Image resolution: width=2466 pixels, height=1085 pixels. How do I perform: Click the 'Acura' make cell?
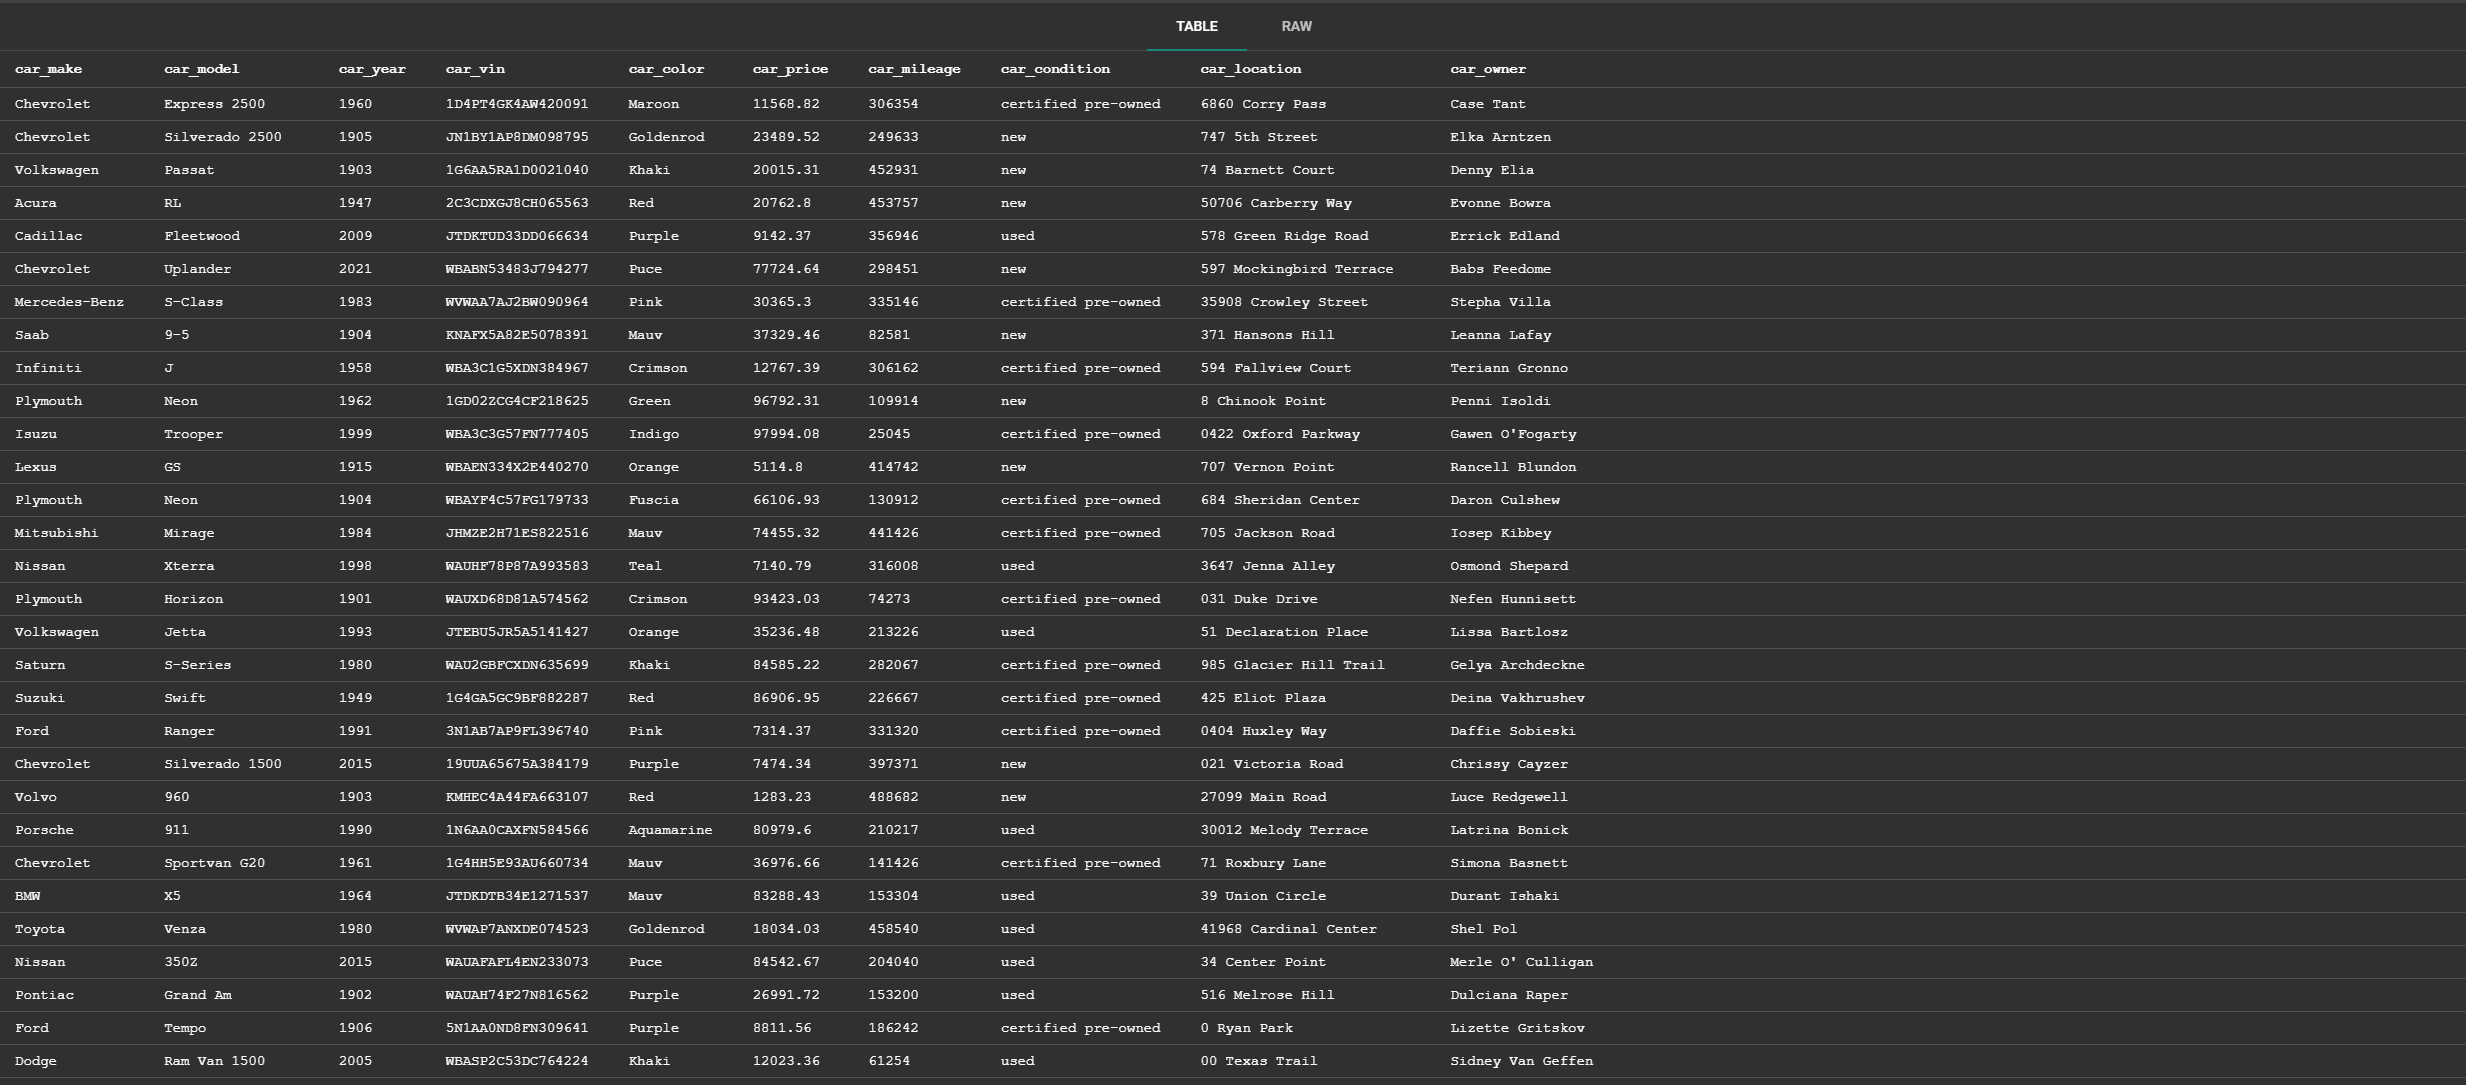36,203
